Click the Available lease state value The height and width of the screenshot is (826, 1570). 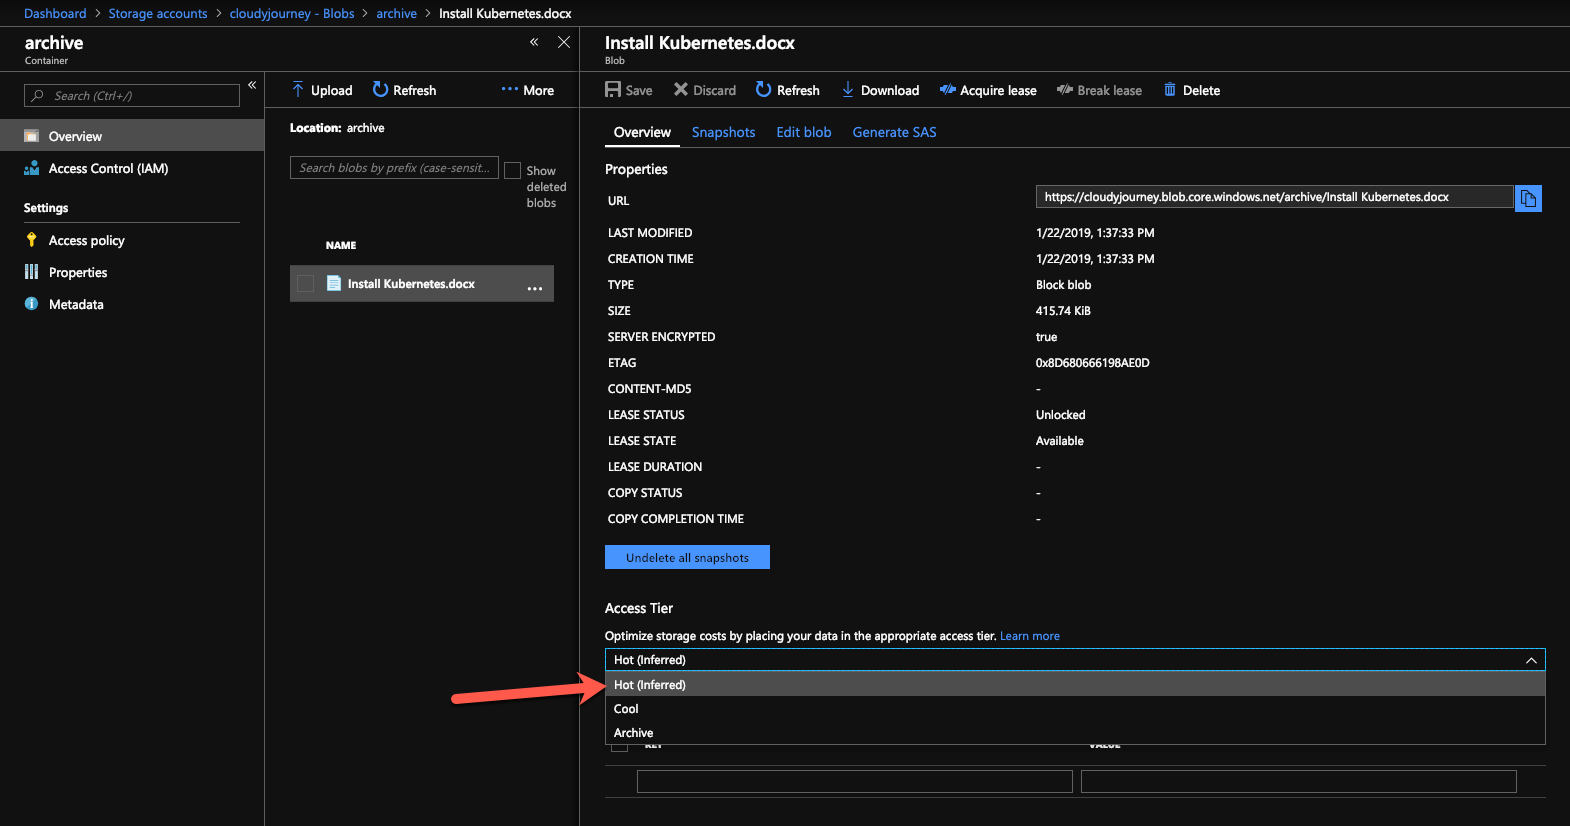pos(1060,441)
